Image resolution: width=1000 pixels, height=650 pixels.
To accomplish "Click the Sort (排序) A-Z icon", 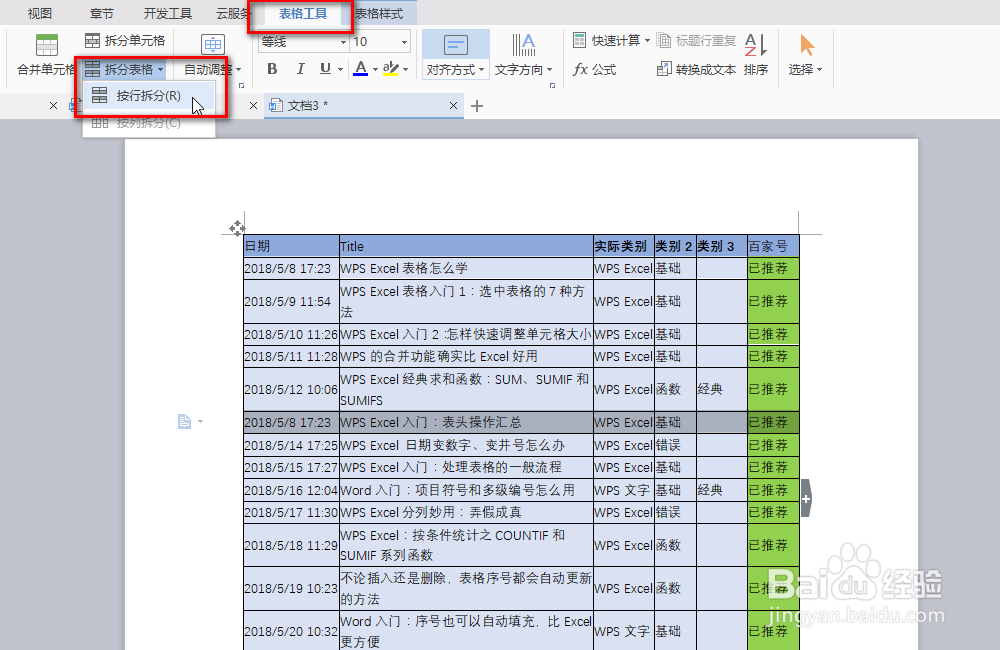I will [x=756, y=45].
